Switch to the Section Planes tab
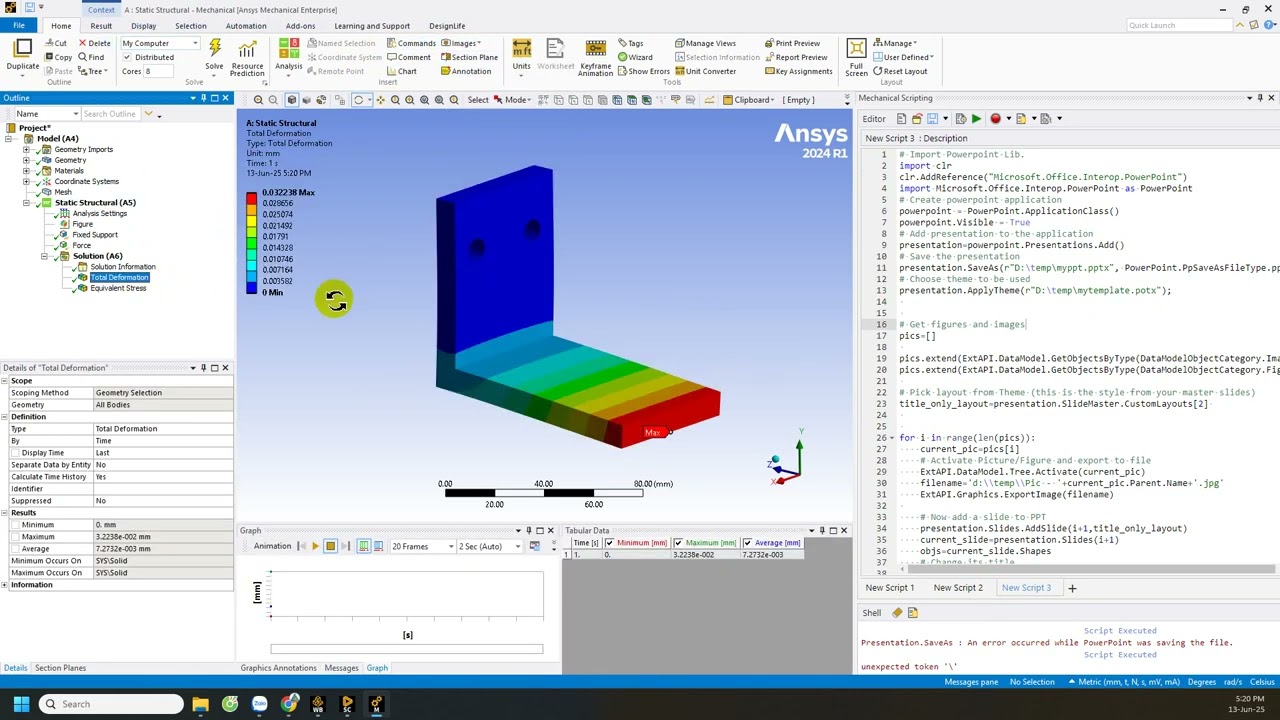Screen dimensions: 1280x720 60,668
